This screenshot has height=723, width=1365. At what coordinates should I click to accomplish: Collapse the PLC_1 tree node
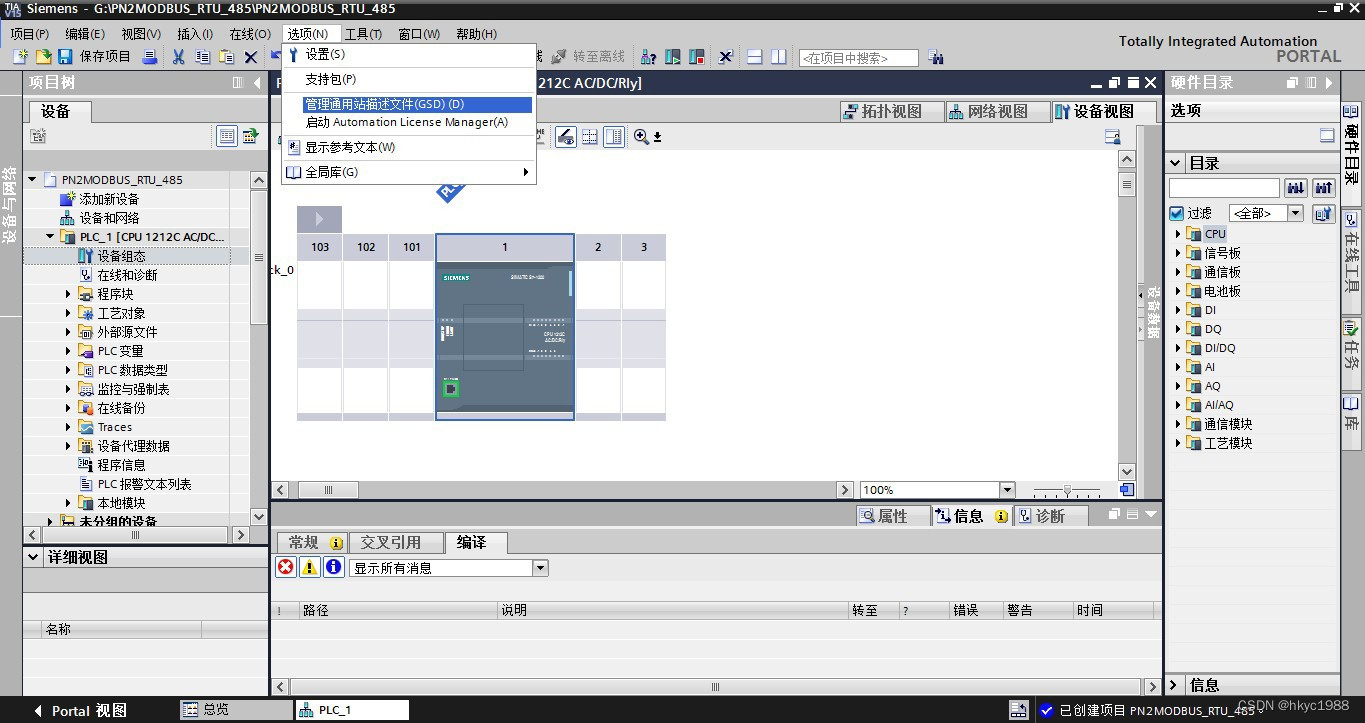[x=50, y=237]
